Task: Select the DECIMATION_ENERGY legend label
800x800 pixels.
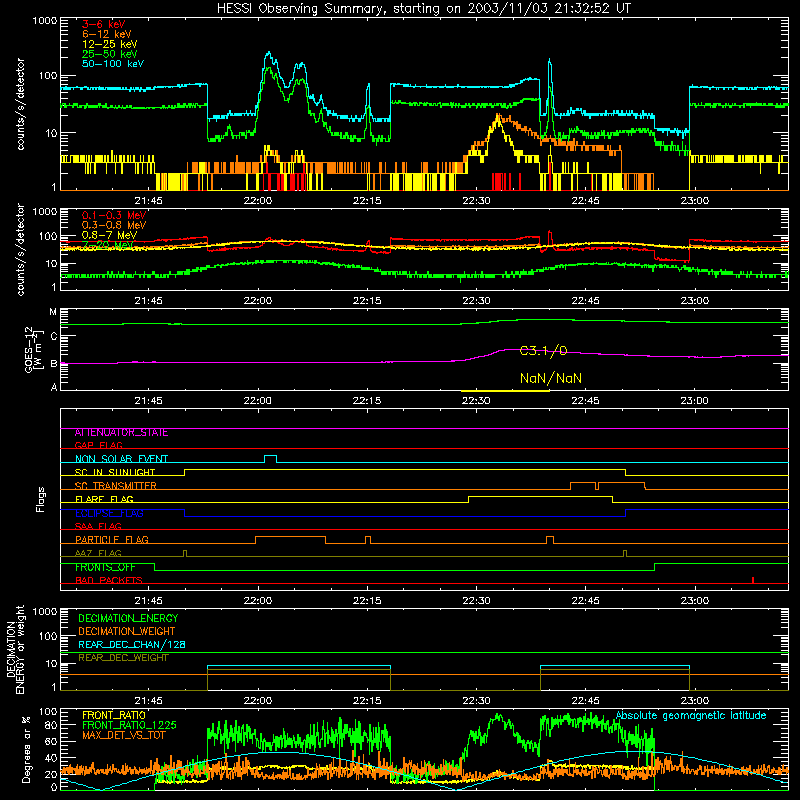Action: (x=128, y=618)
